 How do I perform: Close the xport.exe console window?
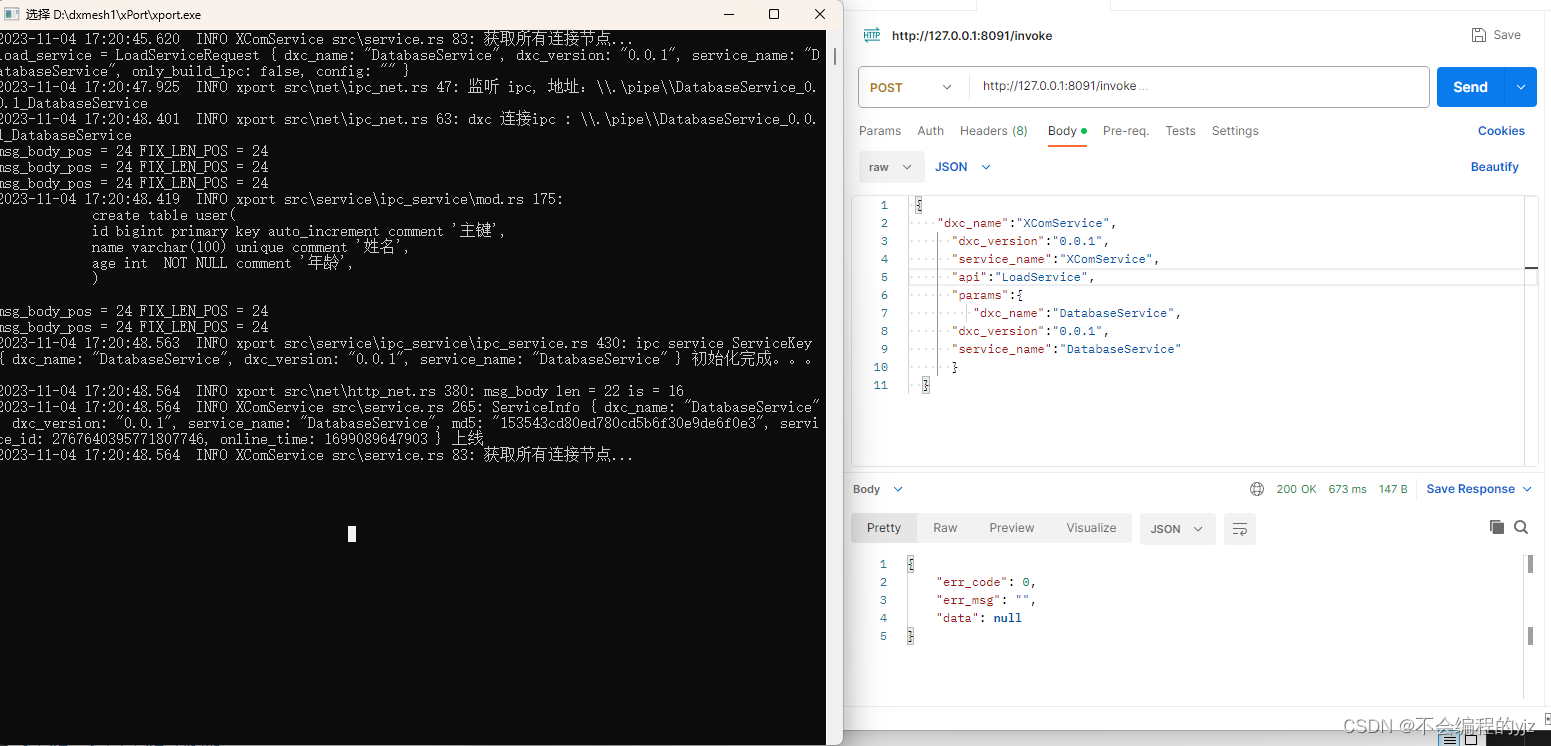coord(820,14)
